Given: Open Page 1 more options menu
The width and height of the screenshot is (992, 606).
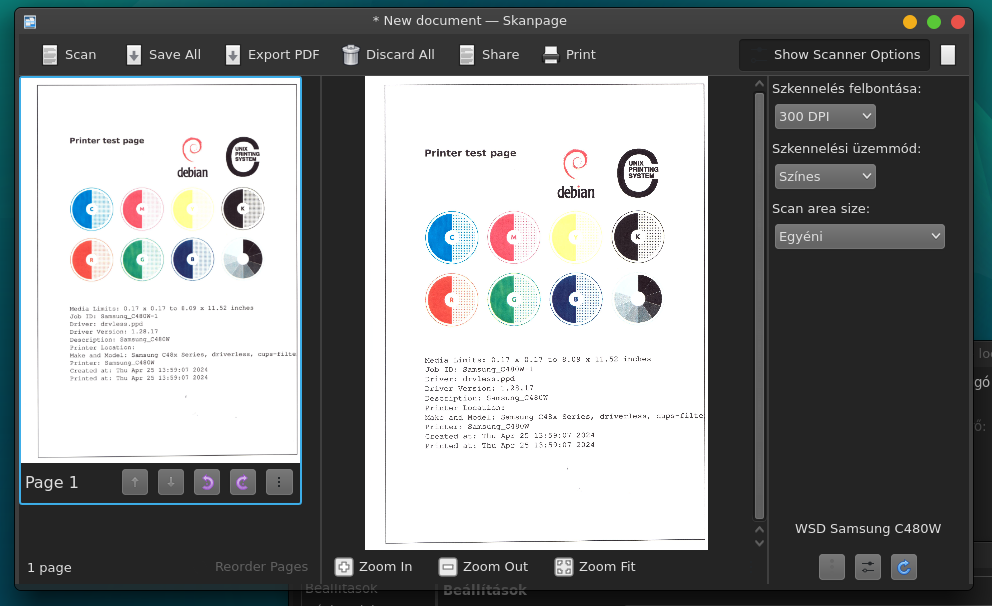Looking at the screenshot, I should [x=279, y=482].
